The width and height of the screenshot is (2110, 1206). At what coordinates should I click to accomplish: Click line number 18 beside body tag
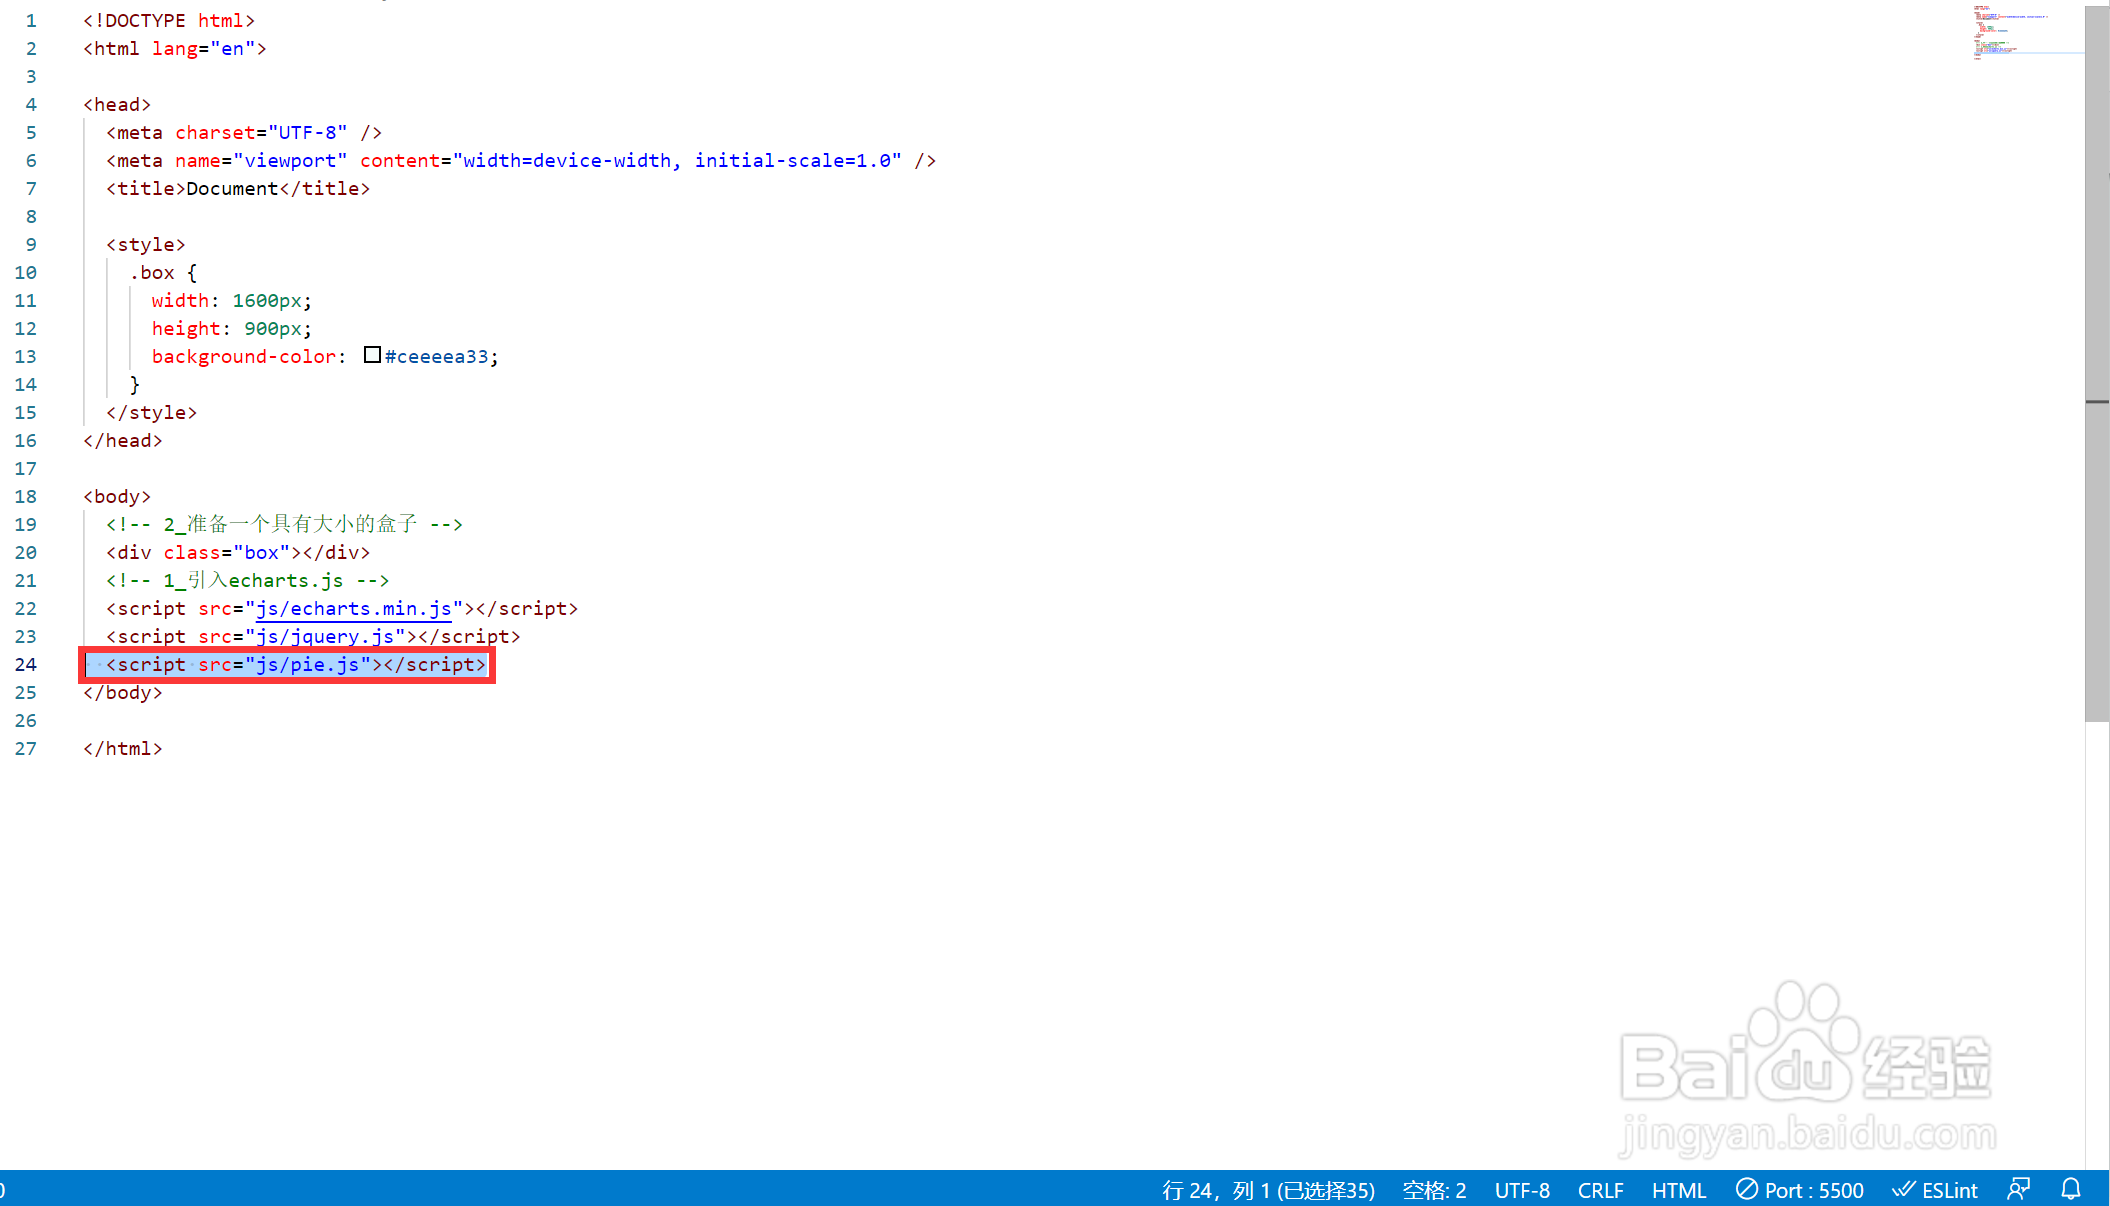26,496
